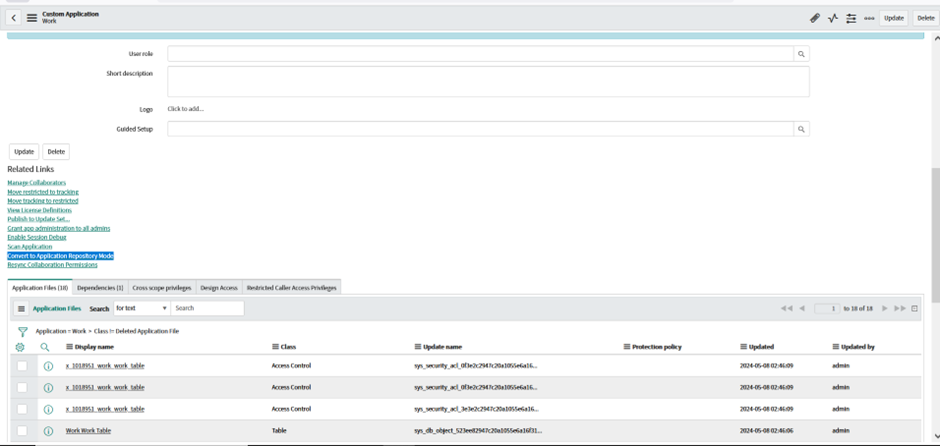The width and height of the screenshot is (940, 446).
Task: Open the 'for text' search field dropdown
Action: coord(141,308)
